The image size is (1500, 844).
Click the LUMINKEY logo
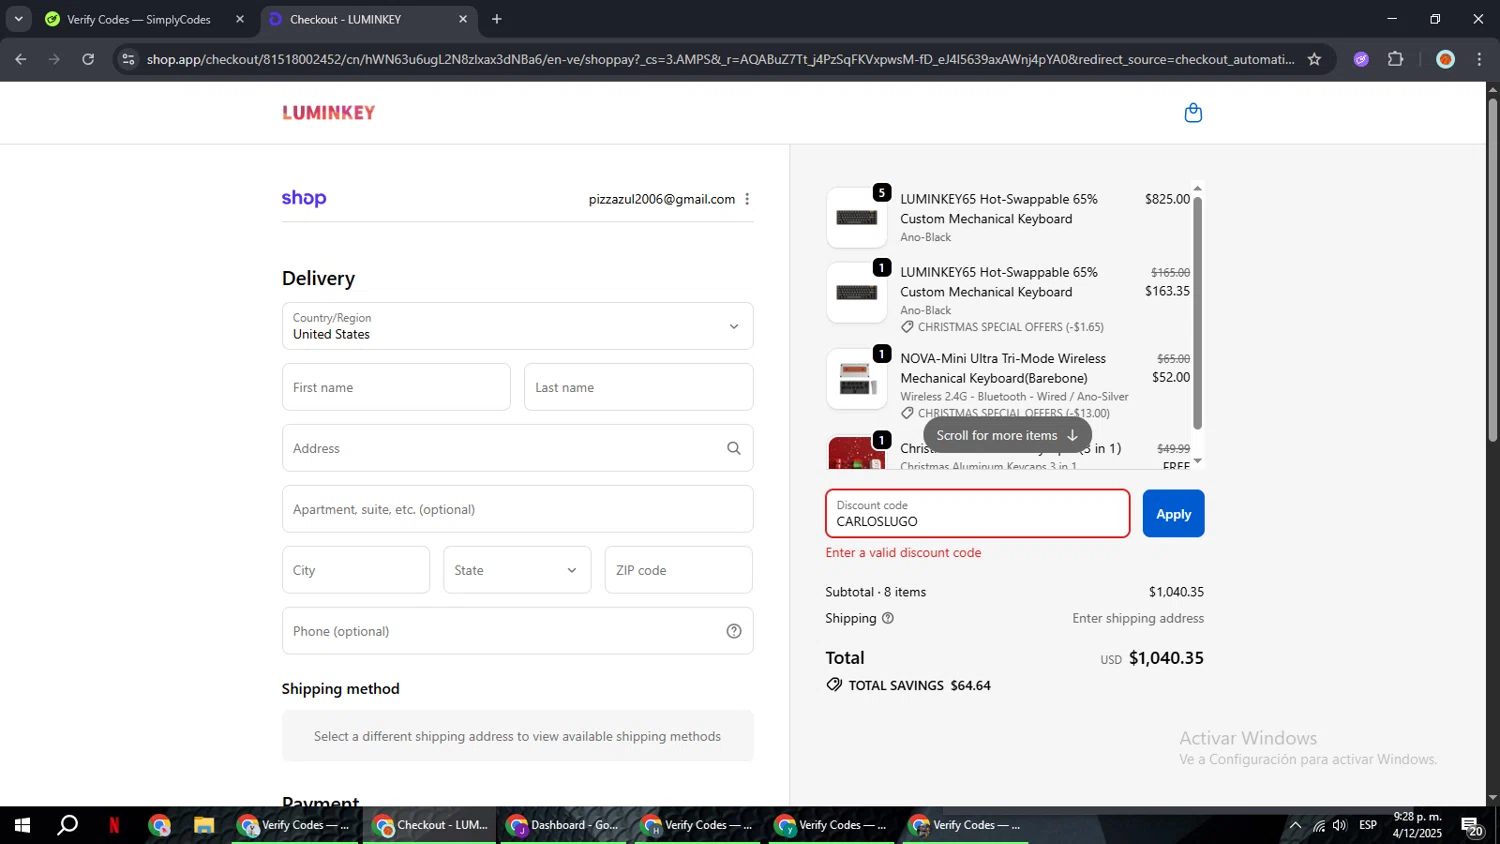[x=329, y=113]
